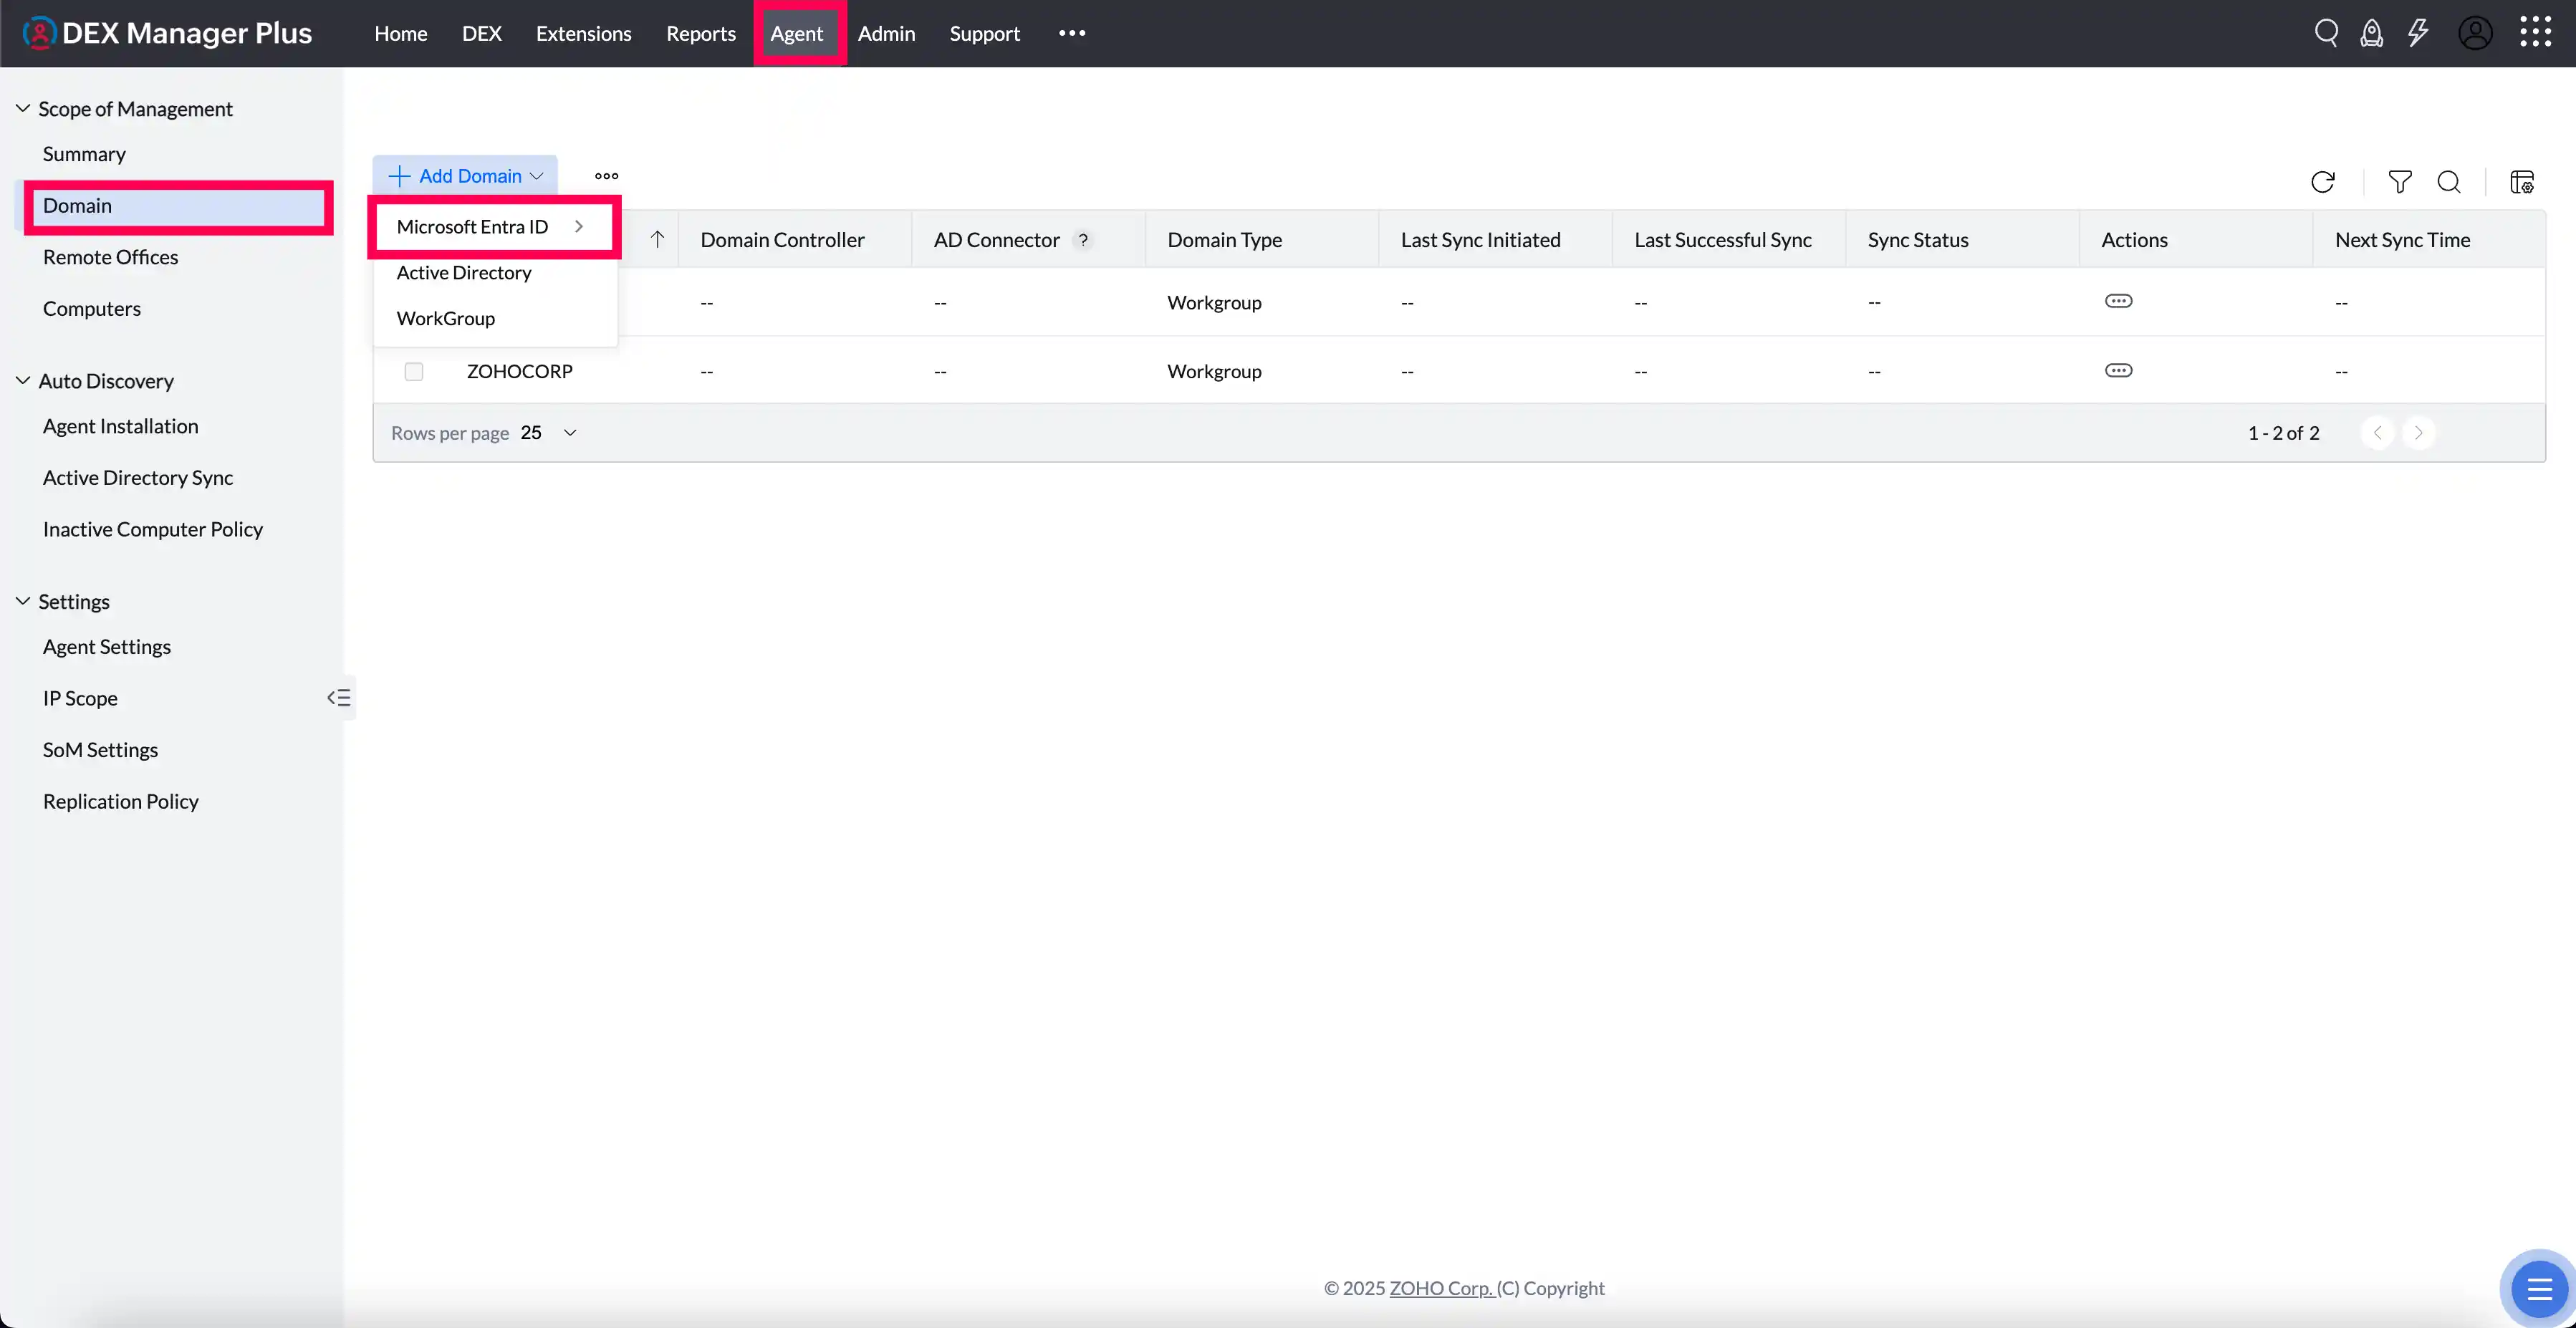The height and width of the screenshot is (1328, 2576).
Task: Open Summary in the sidebar
Action: [x=84, y=154]
